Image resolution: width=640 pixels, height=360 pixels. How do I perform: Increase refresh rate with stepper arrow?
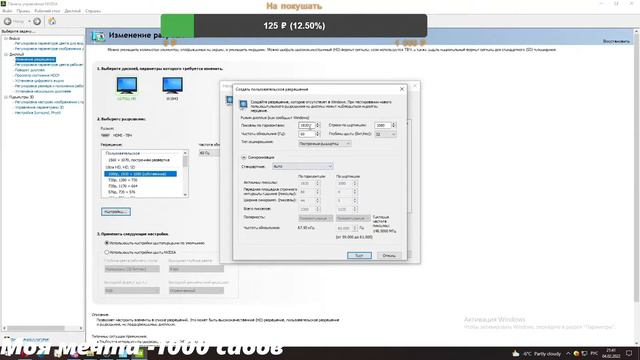coord(318,132)
